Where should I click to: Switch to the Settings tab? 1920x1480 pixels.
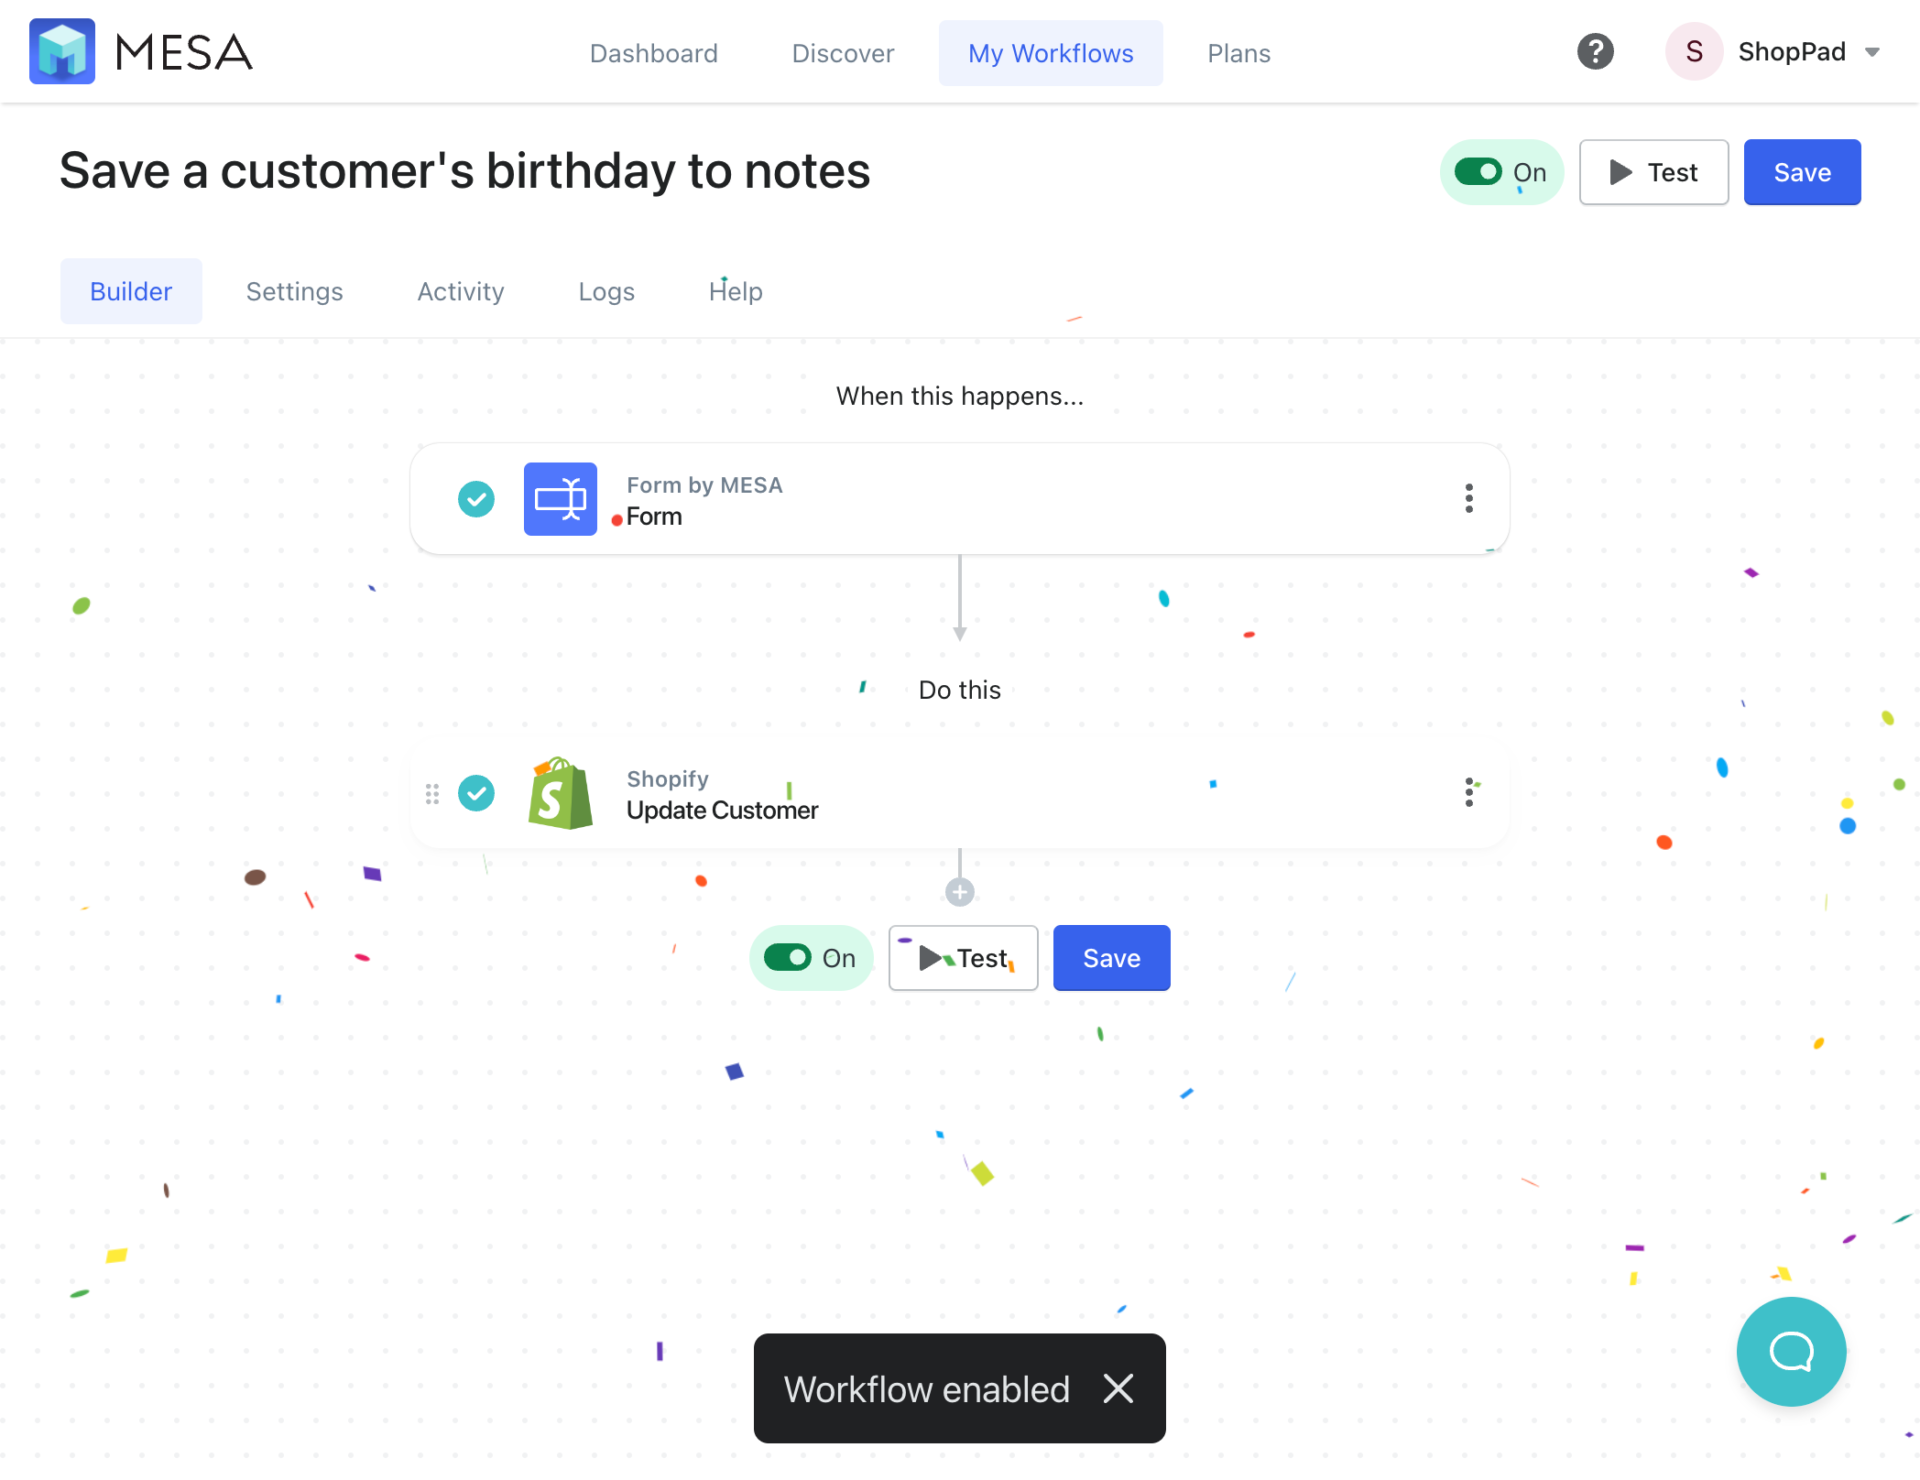(294, 291)
